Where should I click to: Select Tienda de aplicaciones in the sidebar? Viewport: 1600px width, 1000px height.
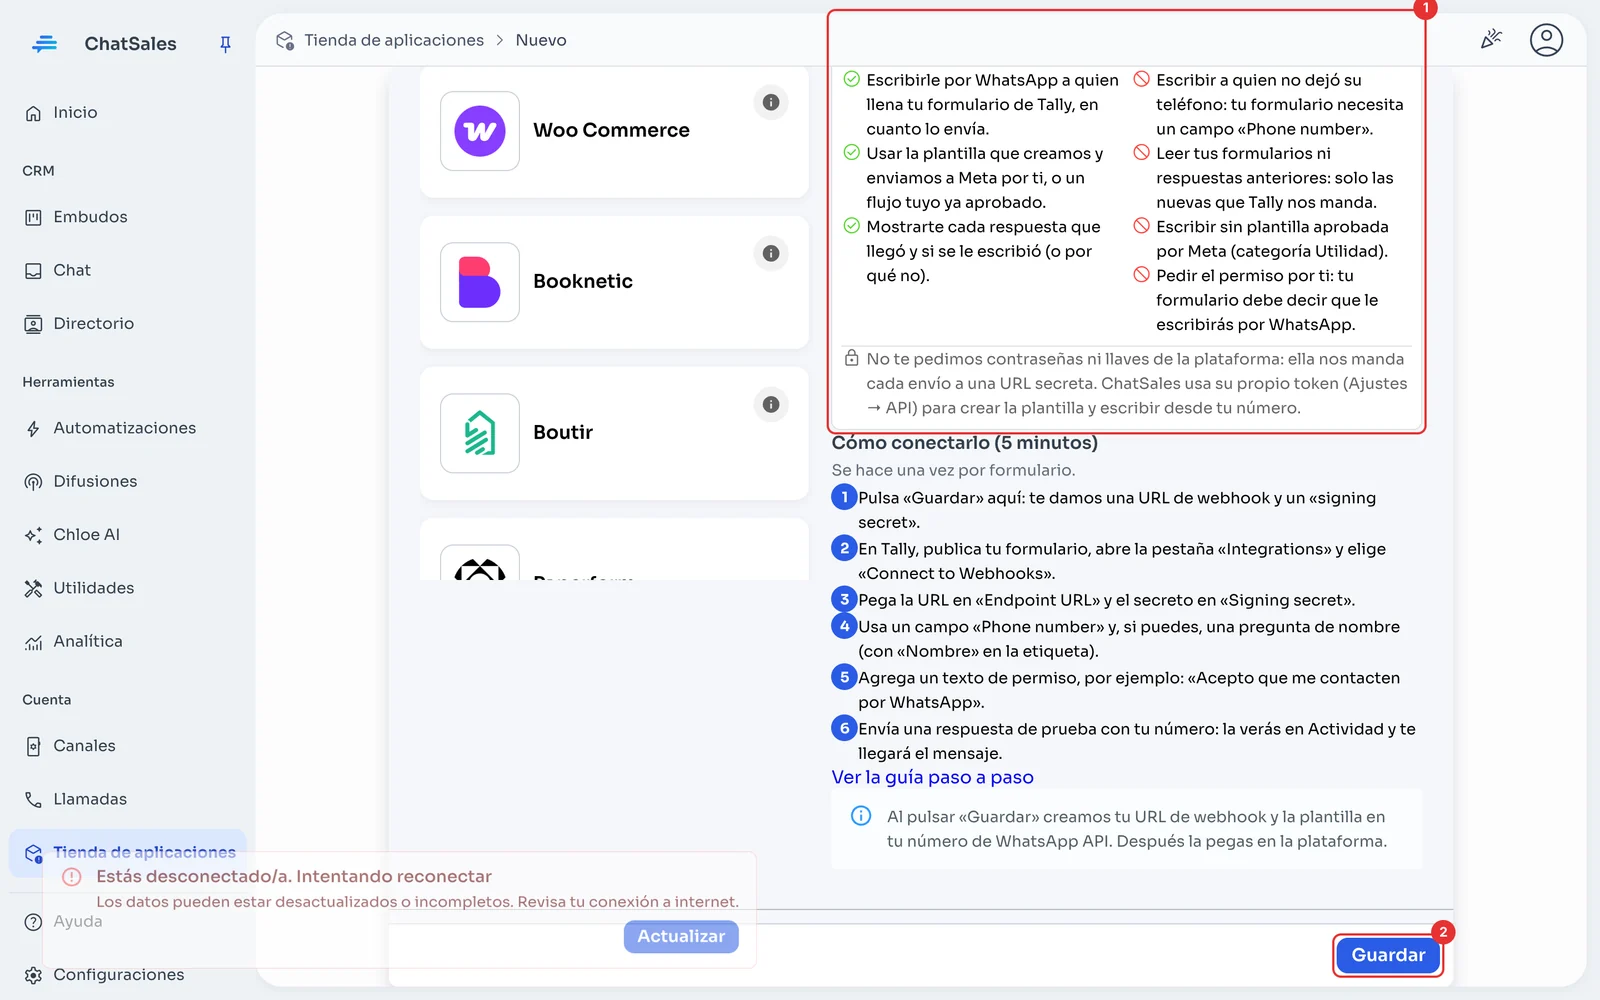pos(127,853)
